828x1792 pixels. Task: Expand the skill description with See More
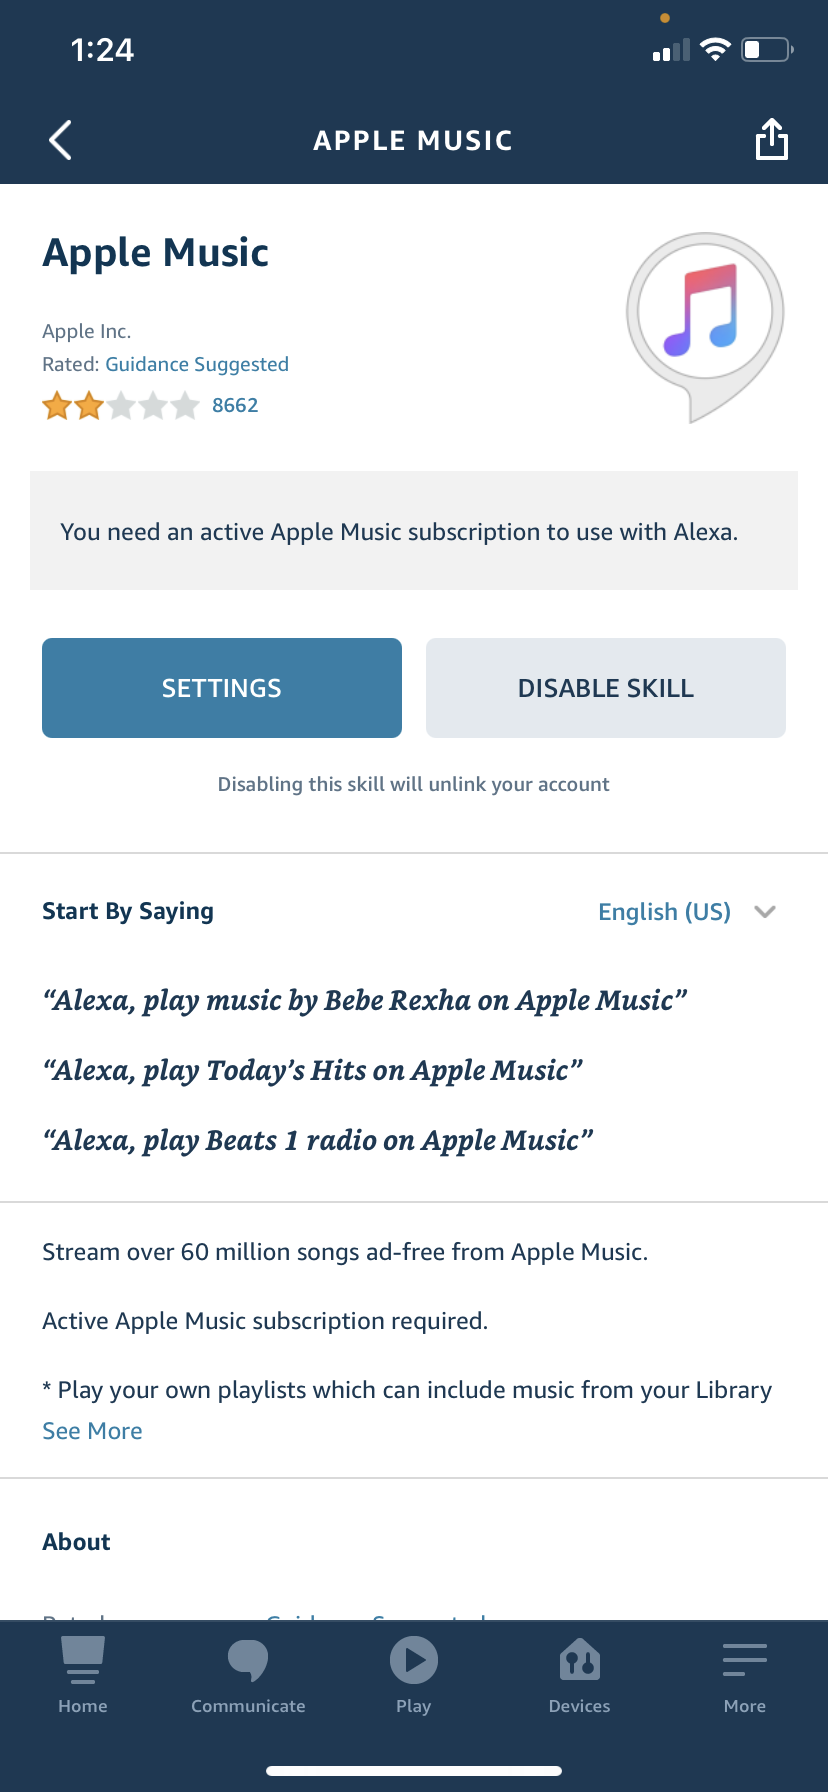point(92,1430)
